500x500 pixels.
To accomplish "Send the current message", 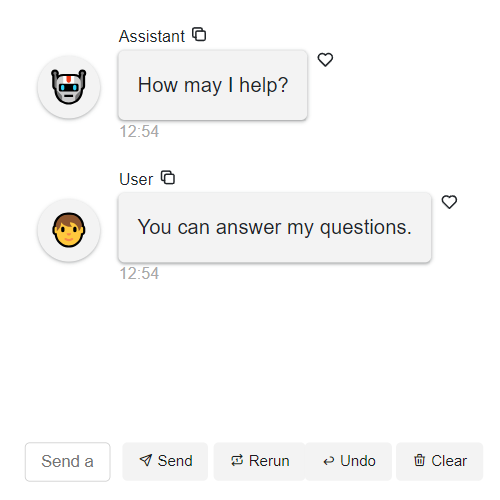I will coord(165,461).
